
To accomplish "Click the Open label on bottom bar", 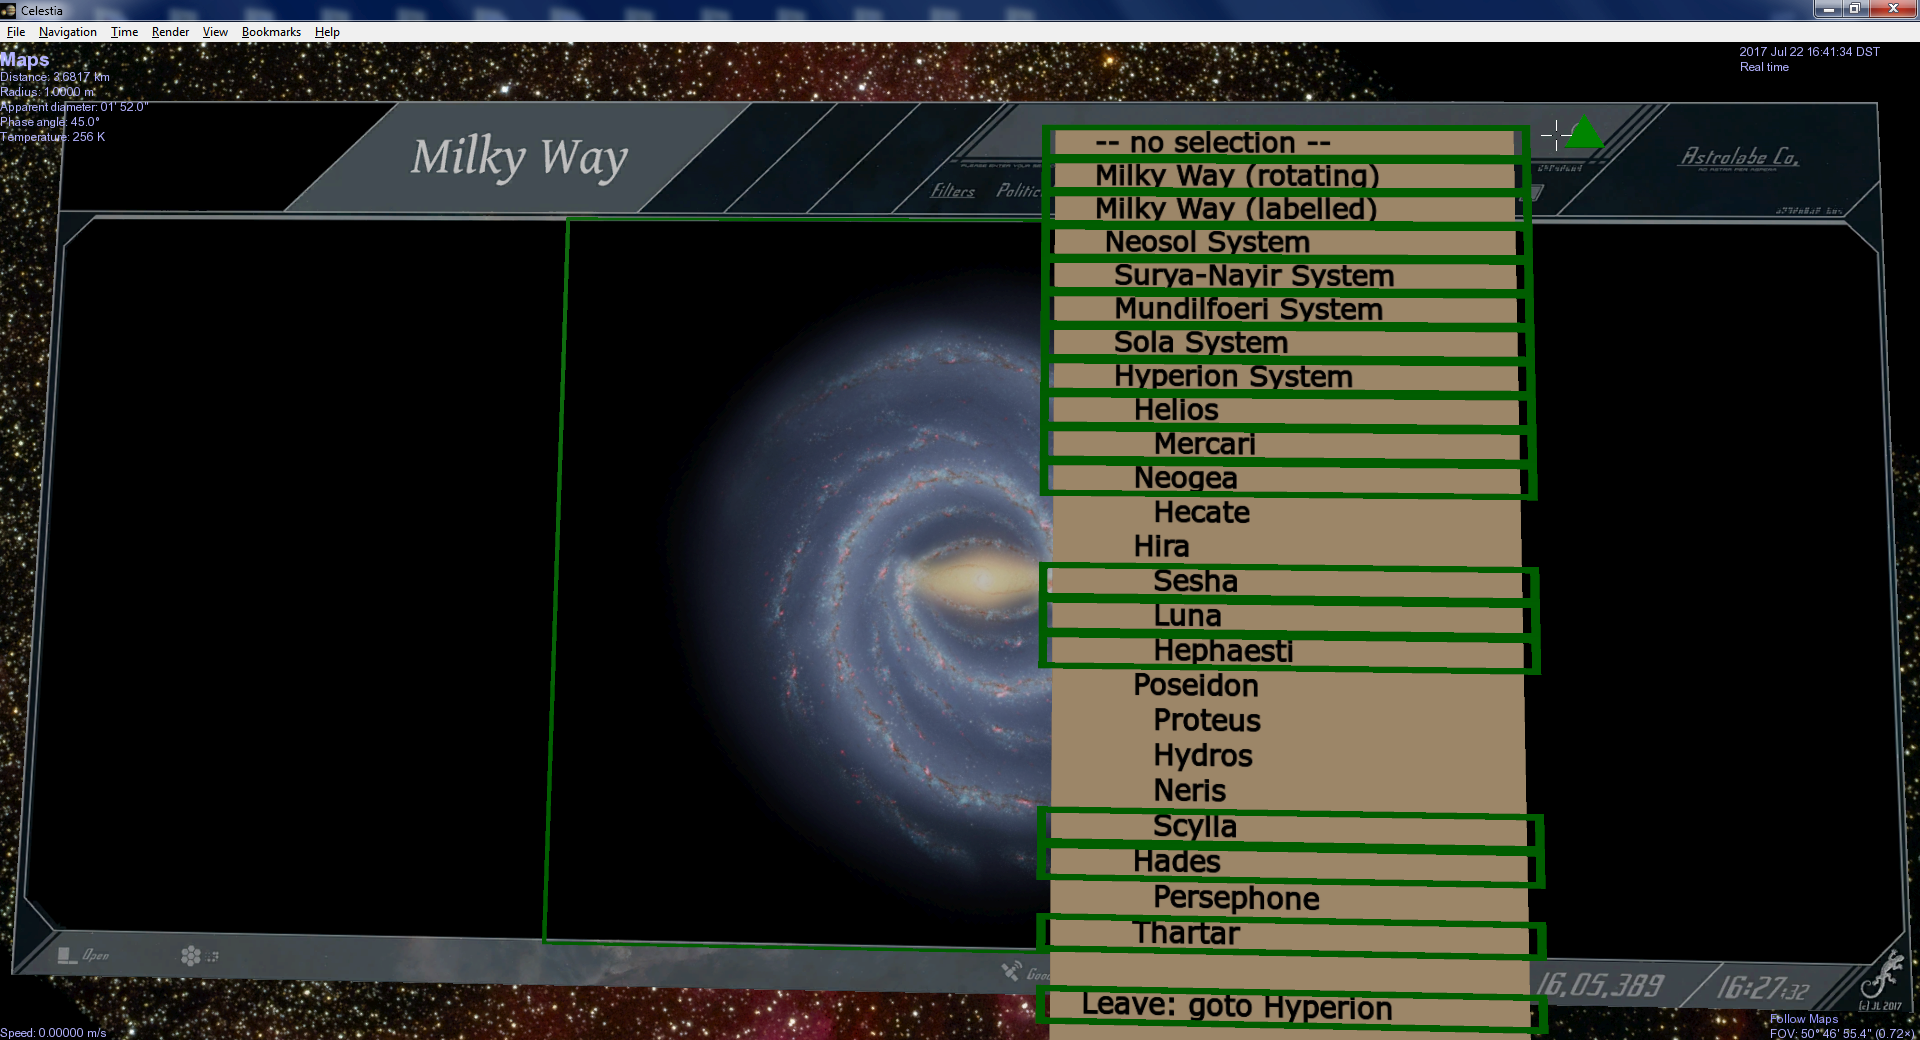I will [96, 955].
